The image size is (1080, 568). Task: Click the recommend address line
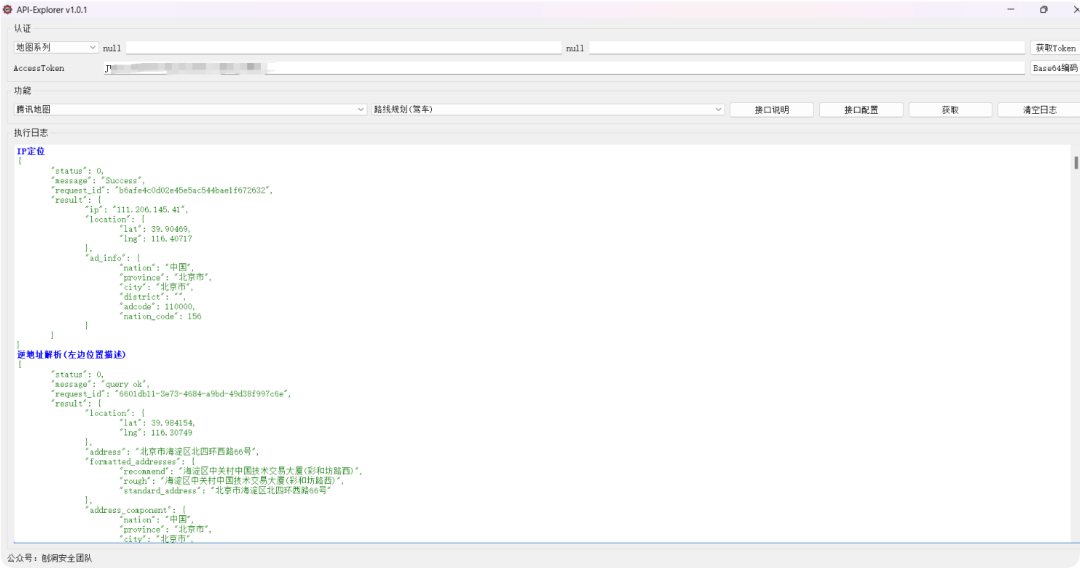click(x=241, y=471)
